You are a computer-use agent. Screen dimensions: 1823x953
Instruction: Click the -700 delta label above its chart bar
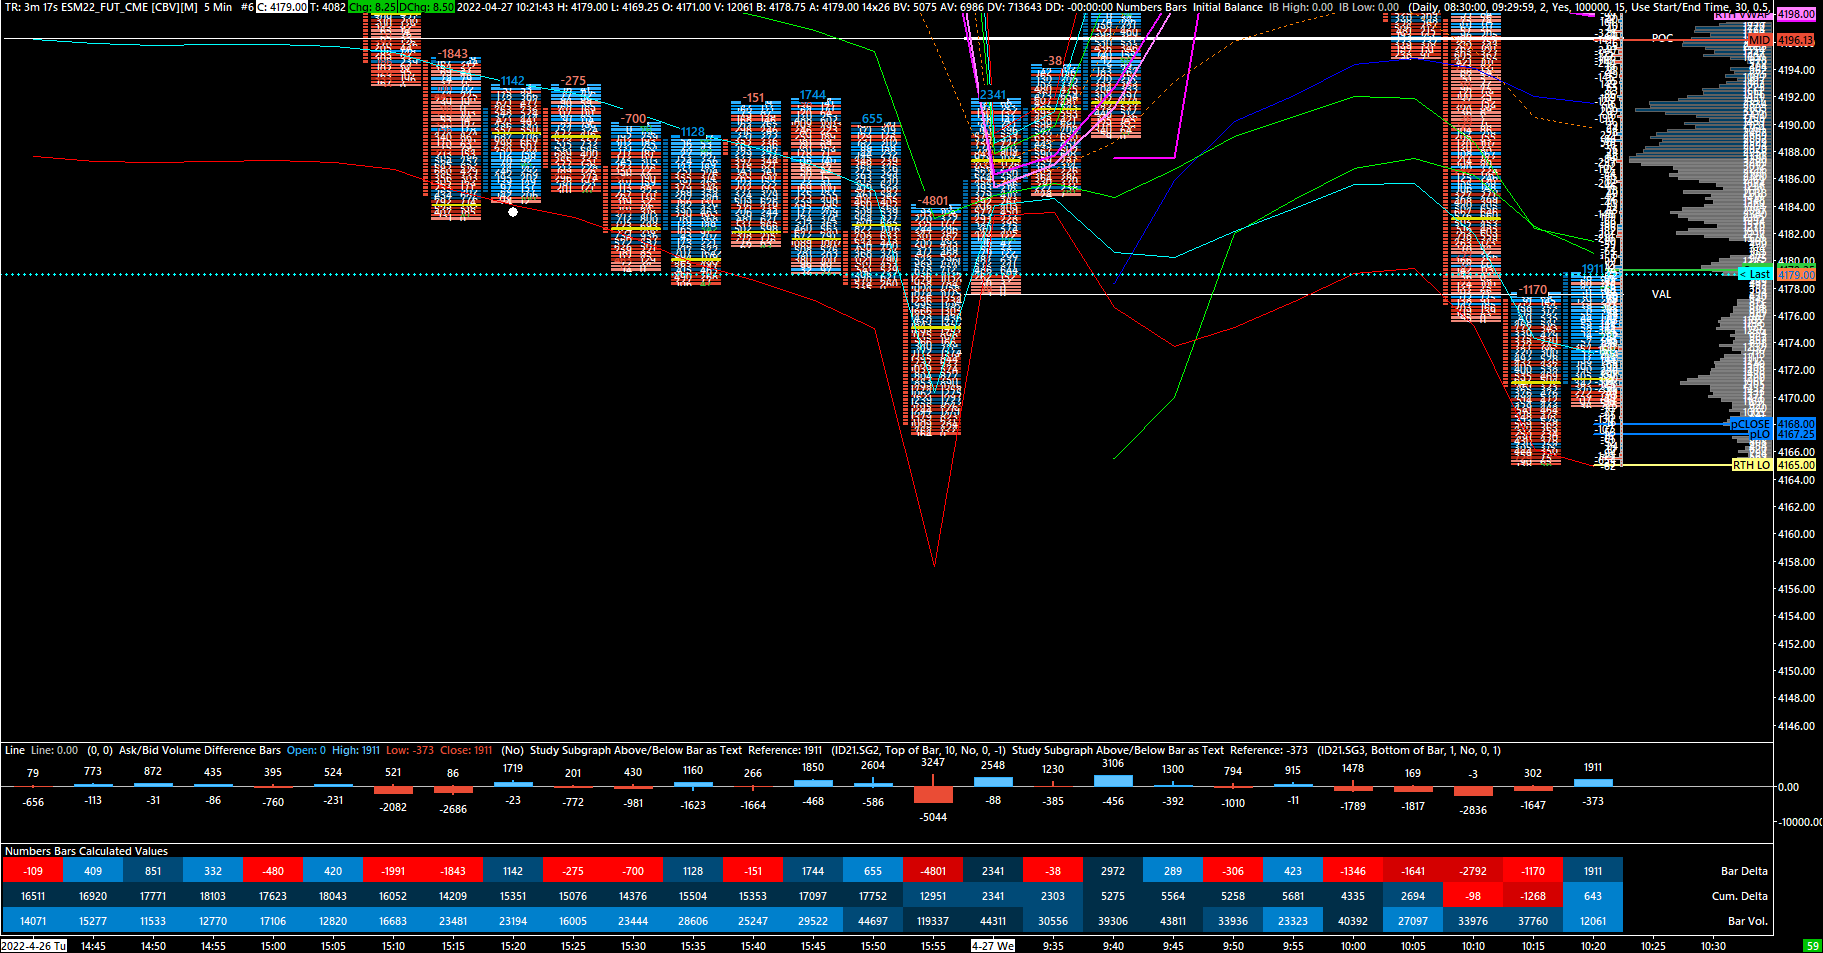(x=633, y=119)
